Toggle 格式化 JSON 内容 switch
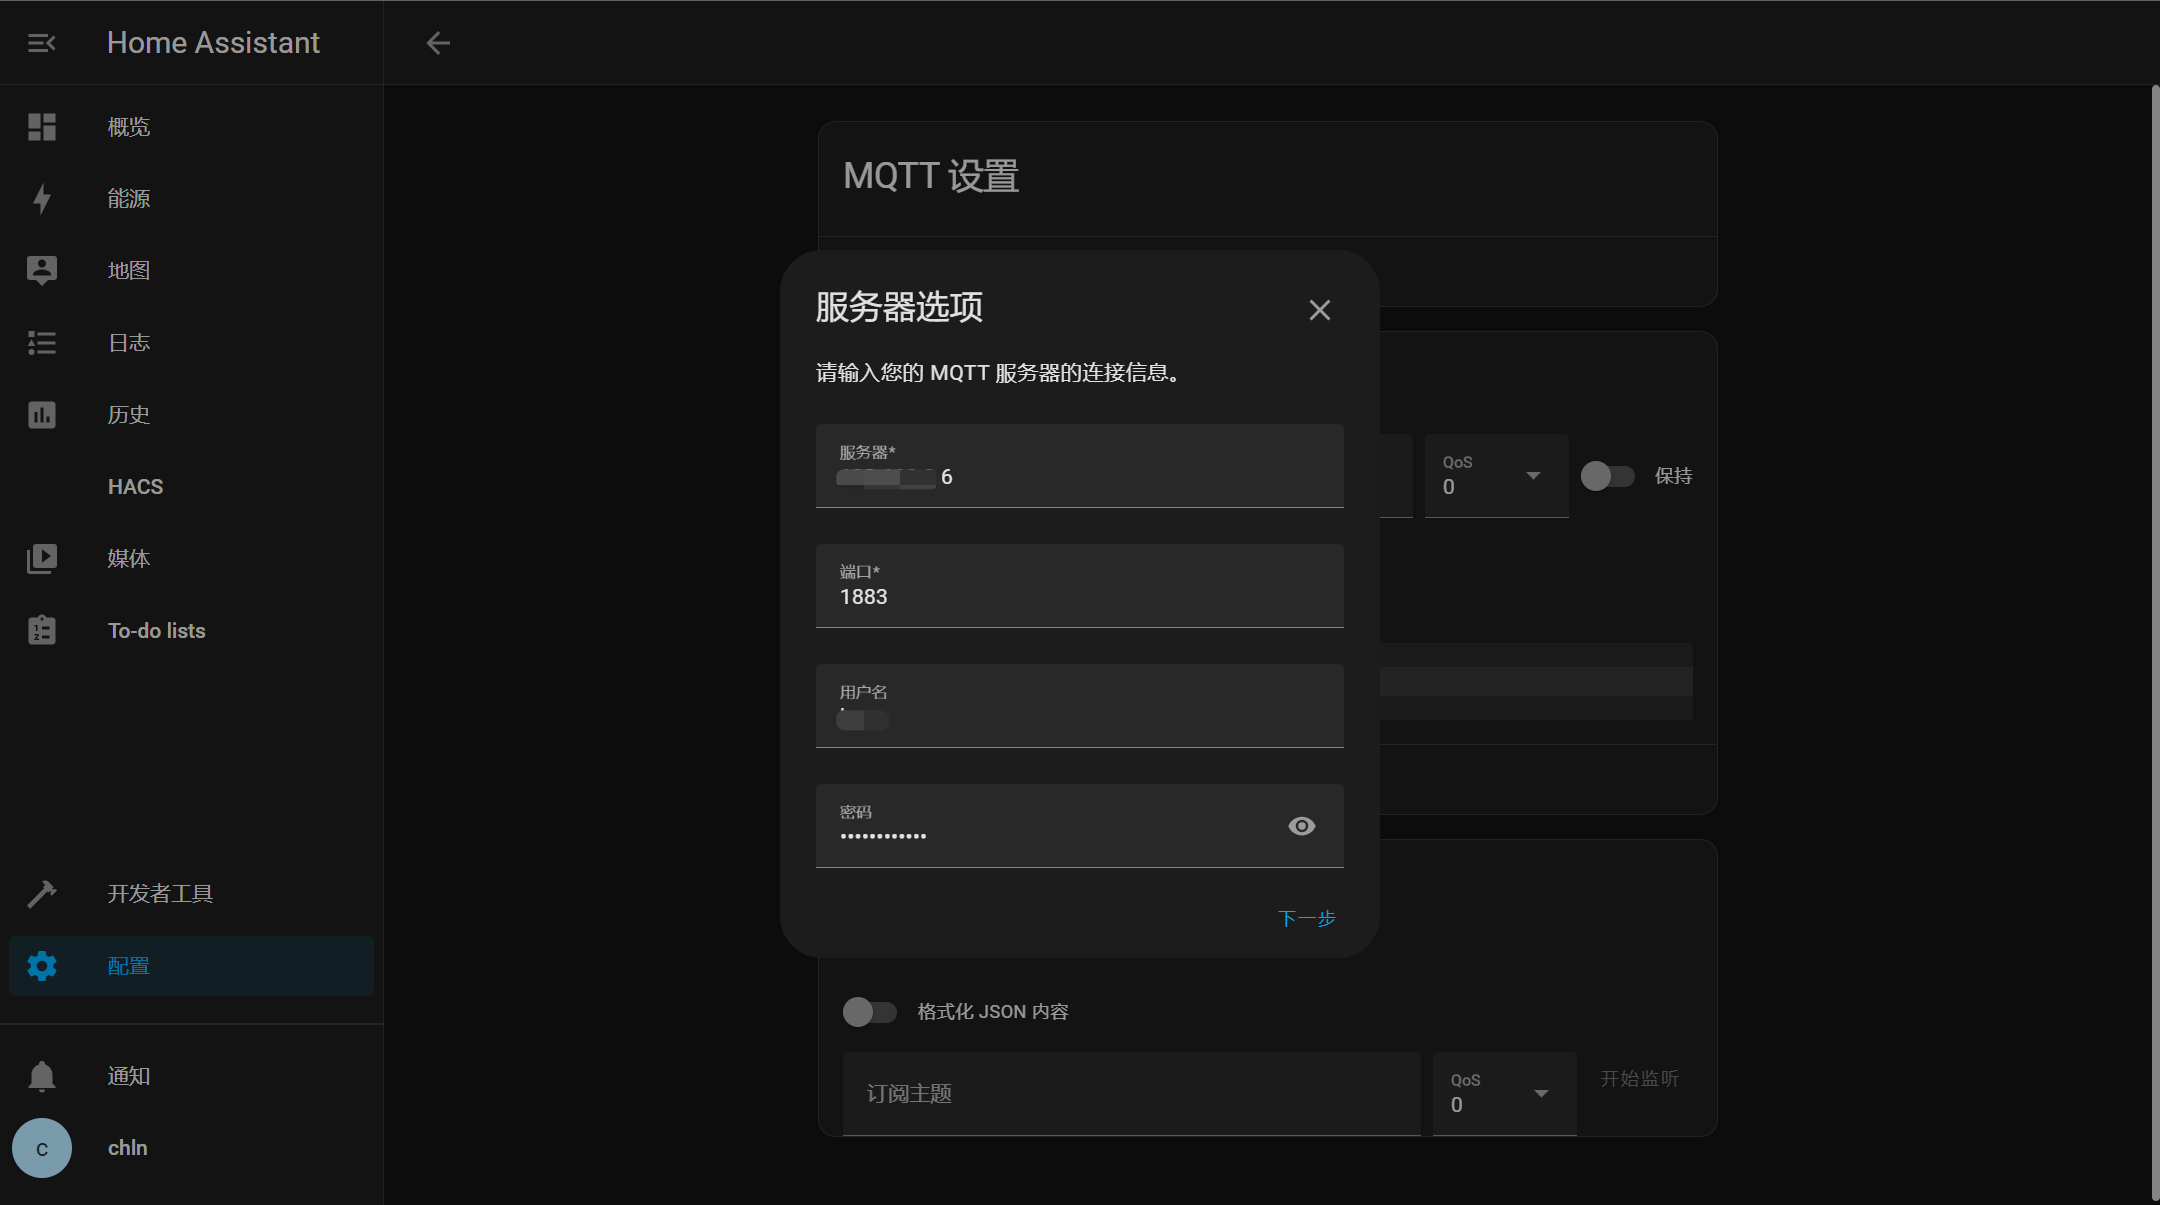Image resolution: width=2160 pixels, height=1205 pixels. 869,1012
